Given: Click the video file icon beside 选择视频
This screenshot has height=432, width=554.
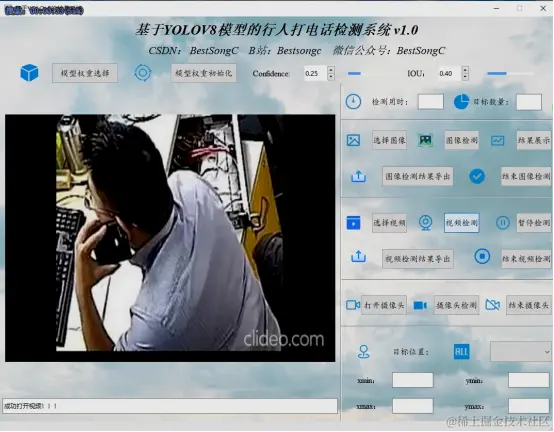Looking at the screenshot, I should [353, 223].
